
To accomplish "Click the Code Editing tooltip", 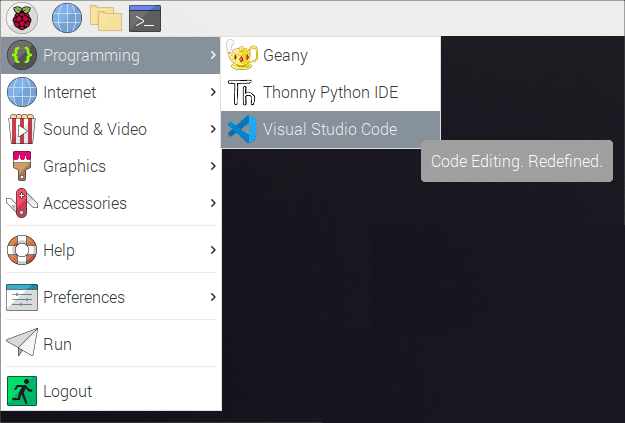I will point(516,161).
